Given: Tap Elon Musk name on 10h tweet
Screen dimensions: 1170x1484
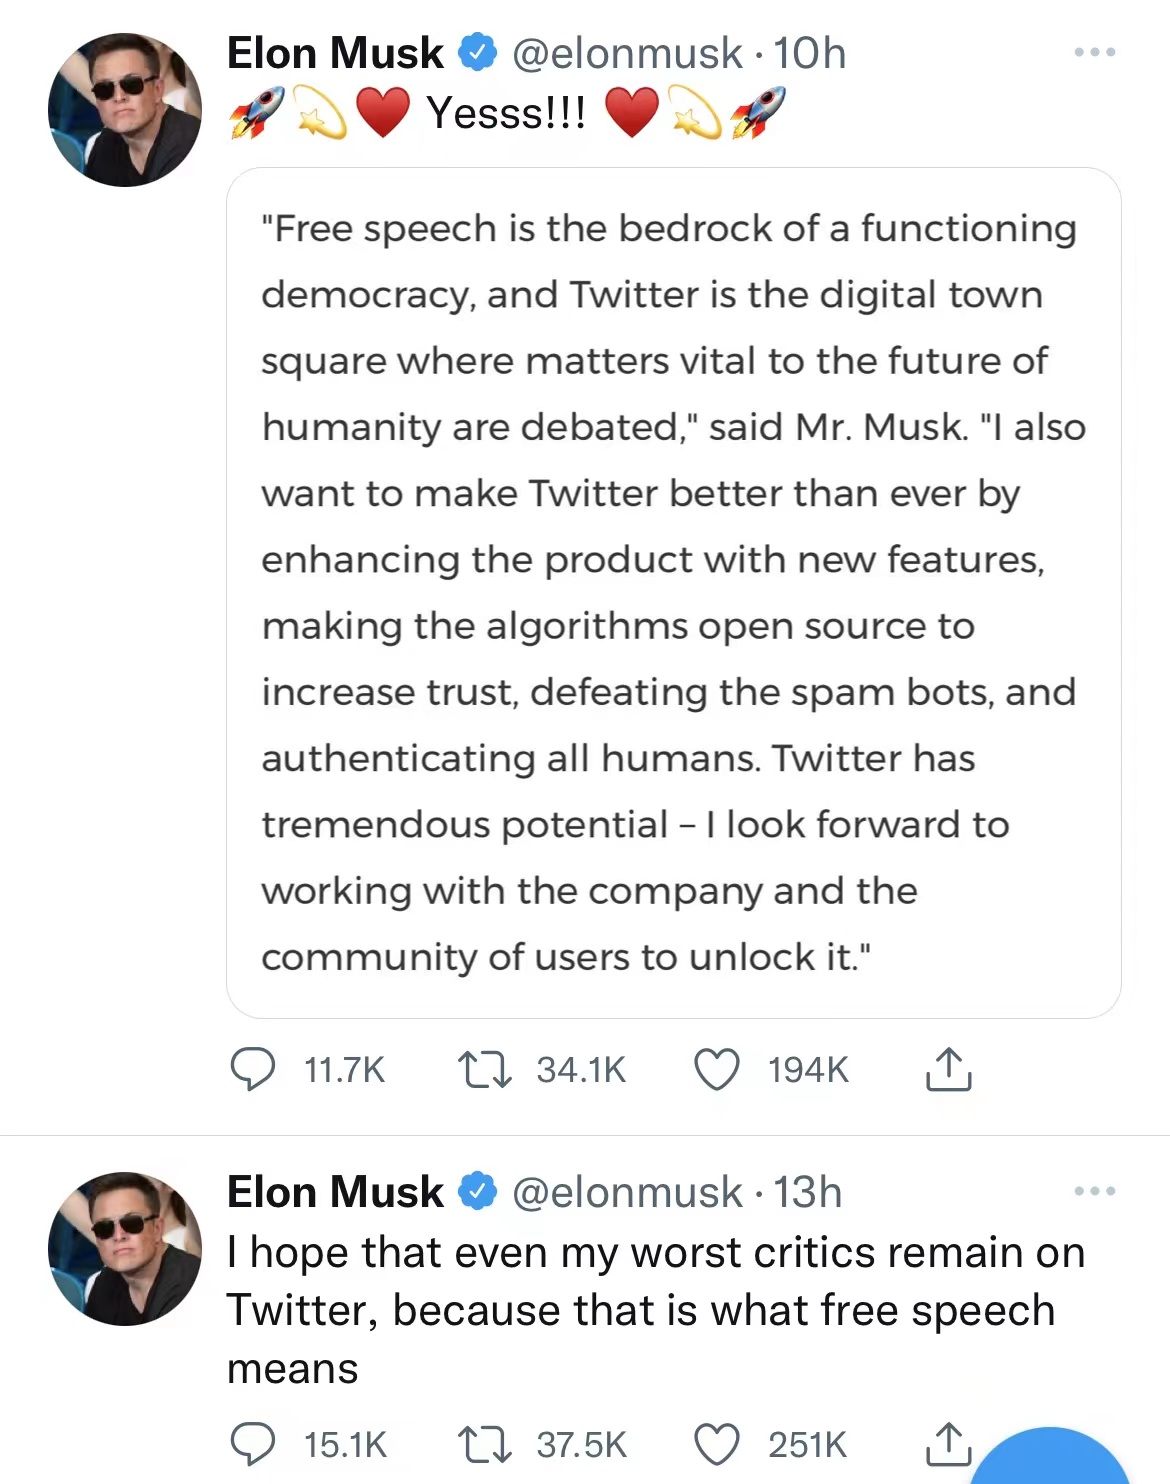Looking at the screenshot, I should [335, 53].
